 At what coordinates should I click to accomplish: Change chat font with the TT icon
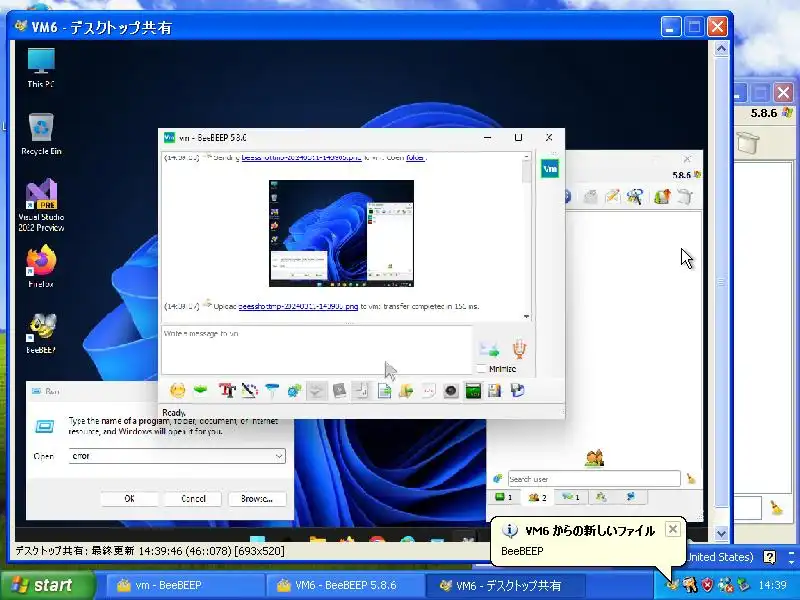(227, 391)
